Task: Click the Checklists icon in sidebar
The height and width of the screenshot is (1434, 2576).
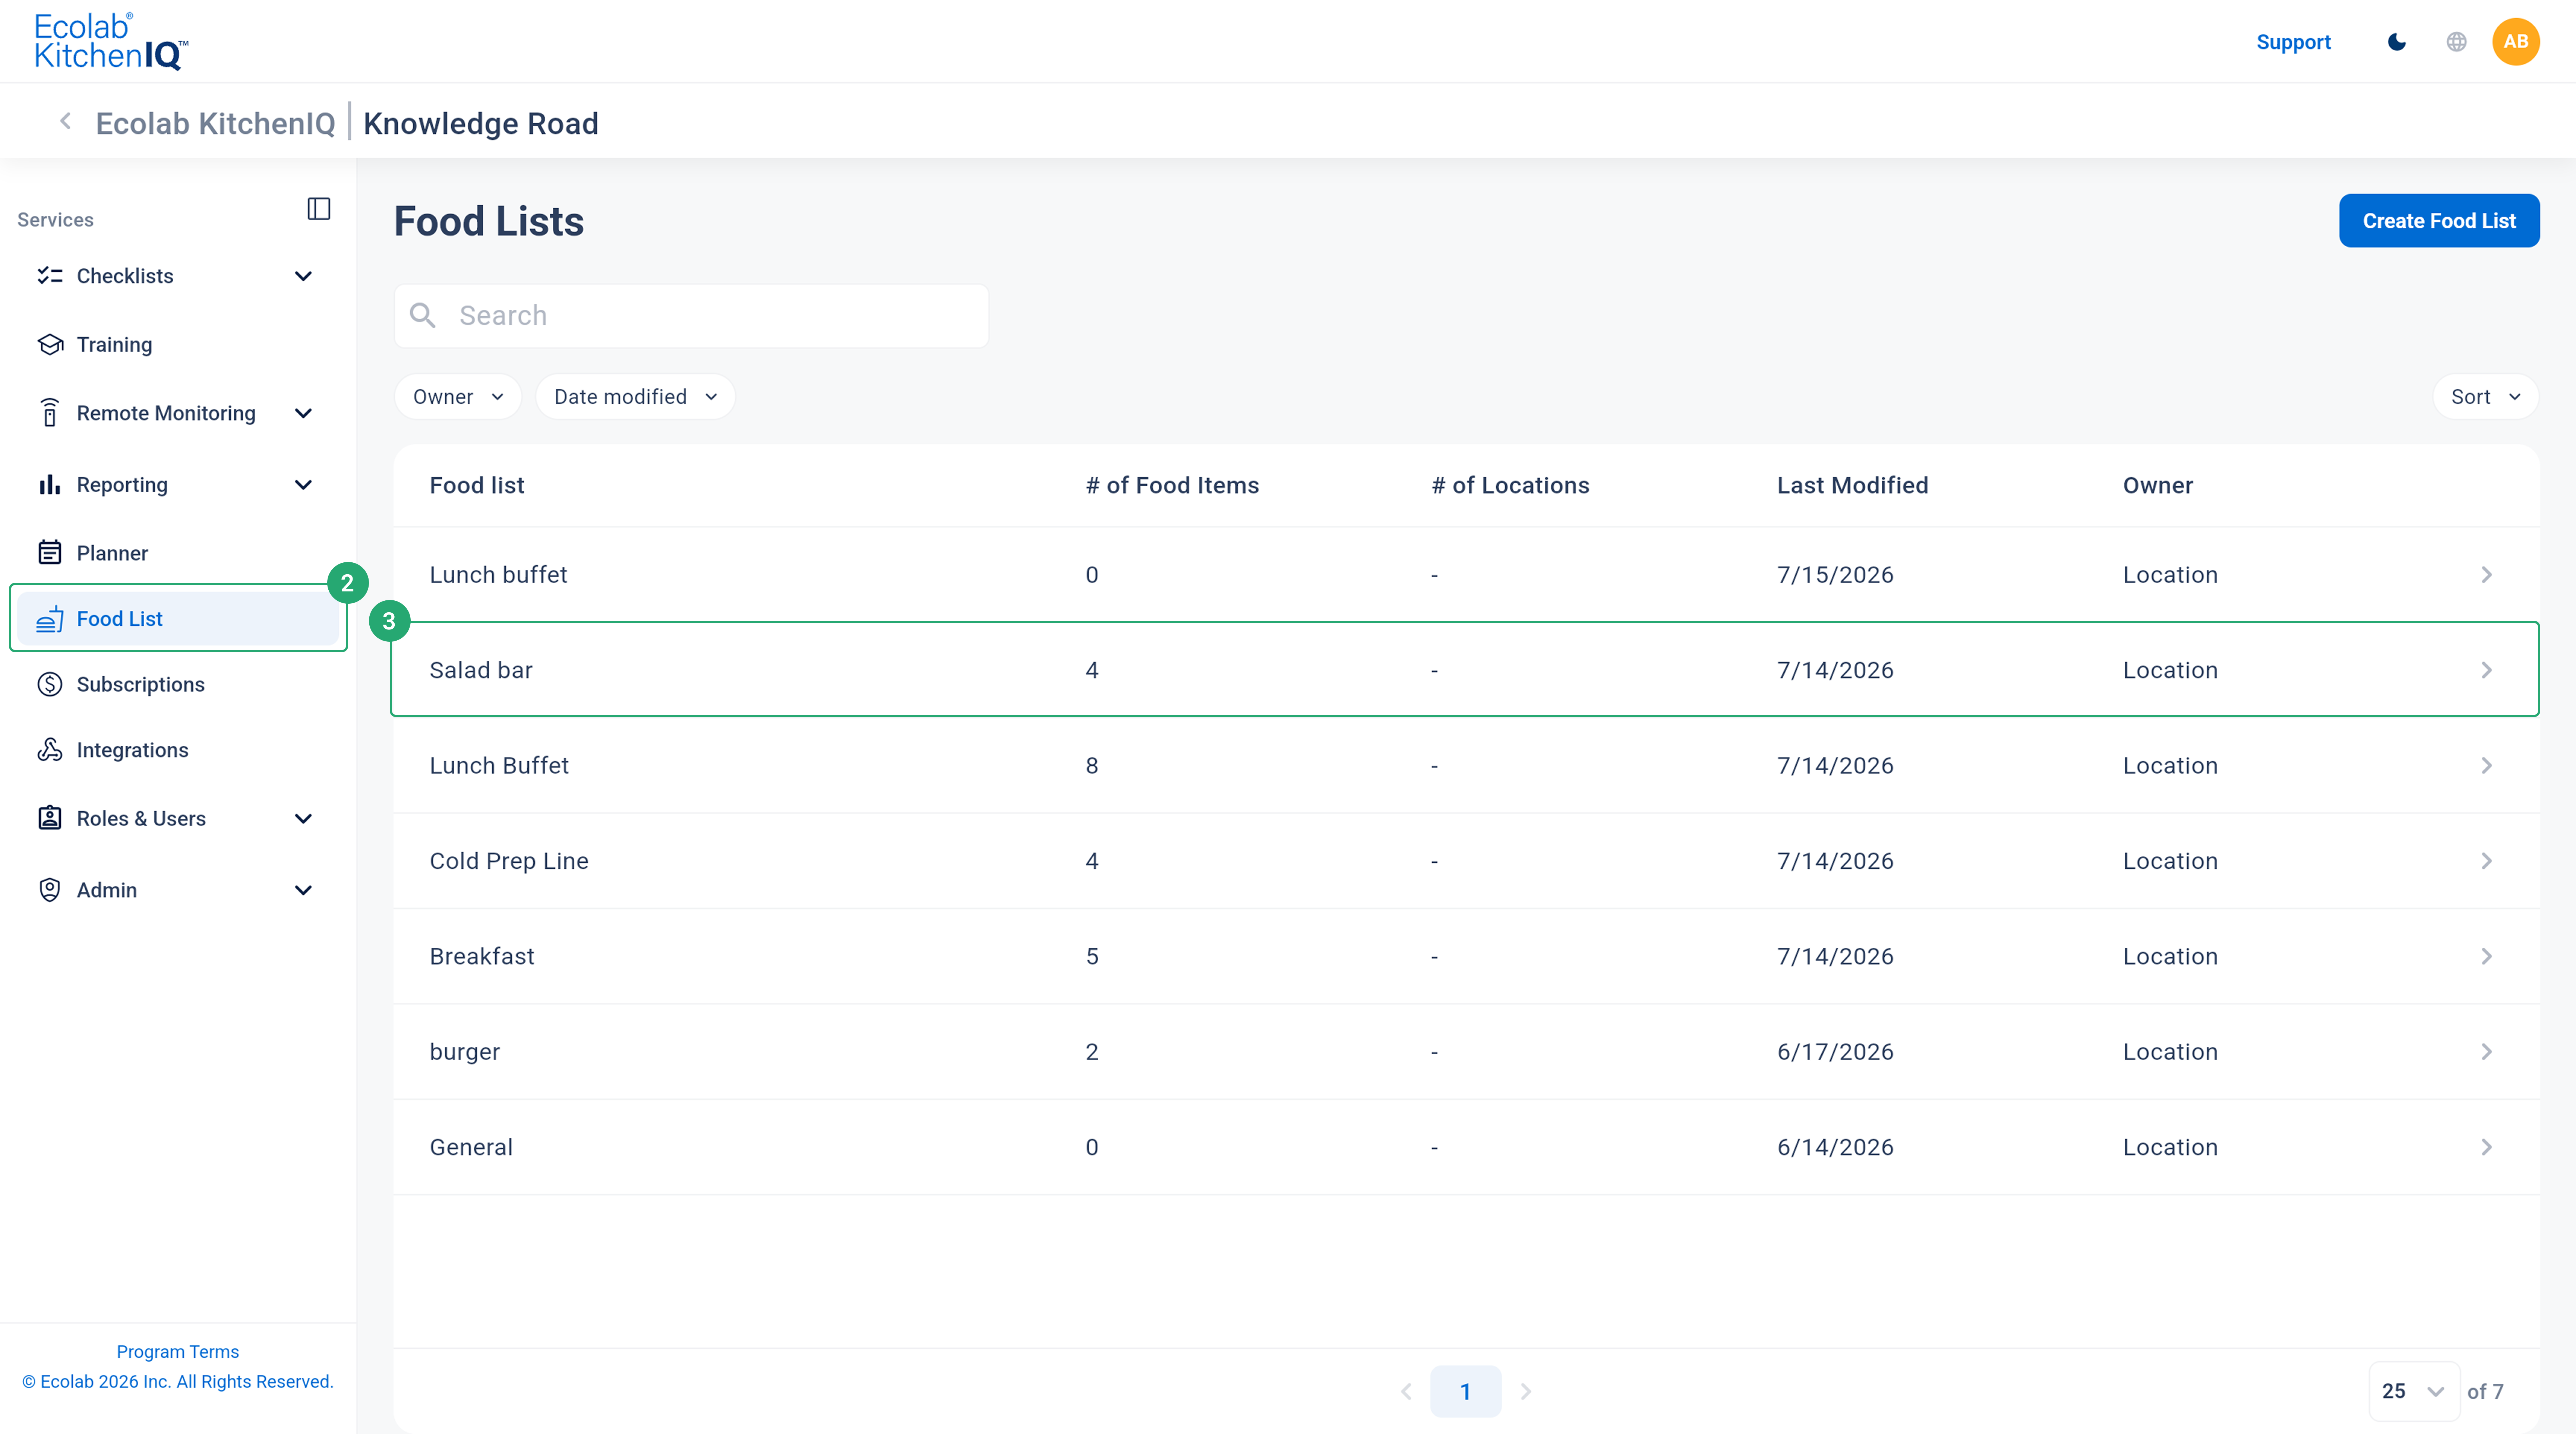Action: click(x=50, y=276)
